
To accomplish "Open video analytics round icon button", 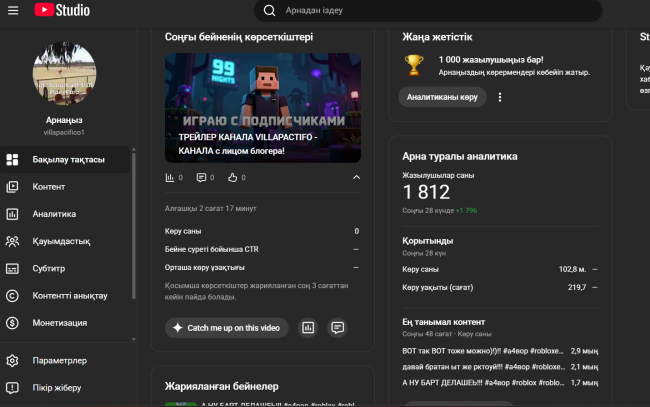I will [308, 328].
